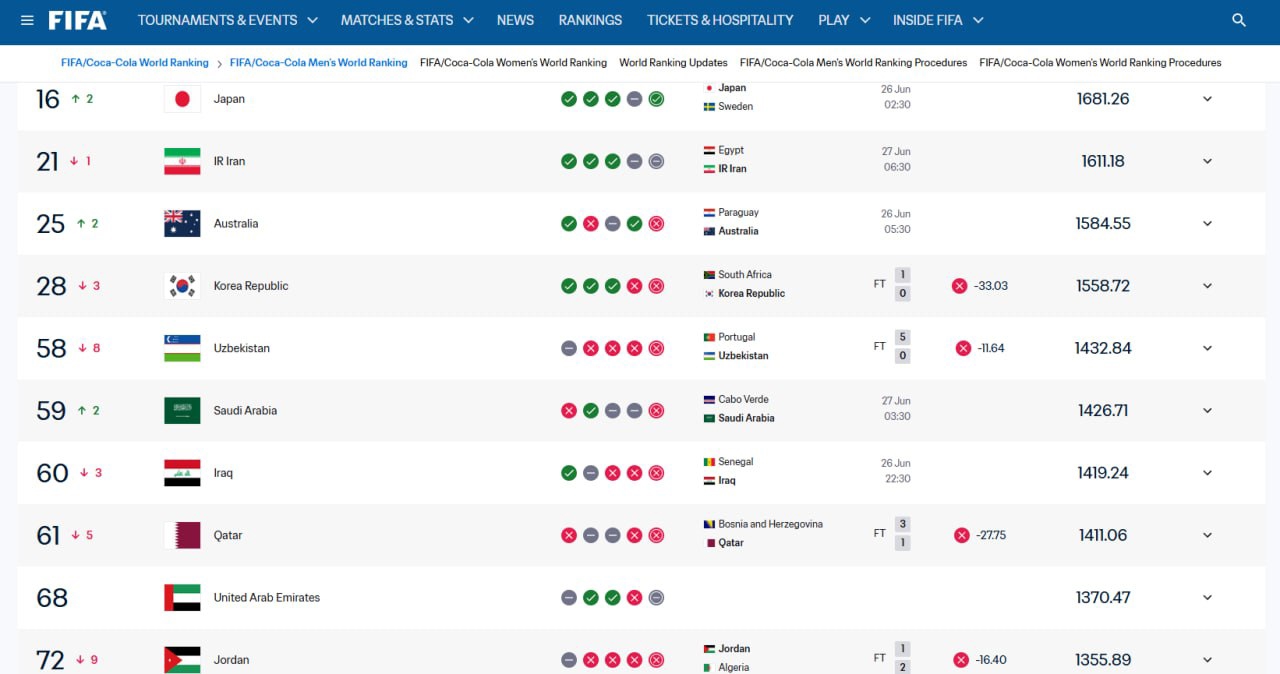This screenshot has width=1280, height=674.
Task: Open the Inside FIFA menu
Action: pyautogui.click(x=938, y=20)
